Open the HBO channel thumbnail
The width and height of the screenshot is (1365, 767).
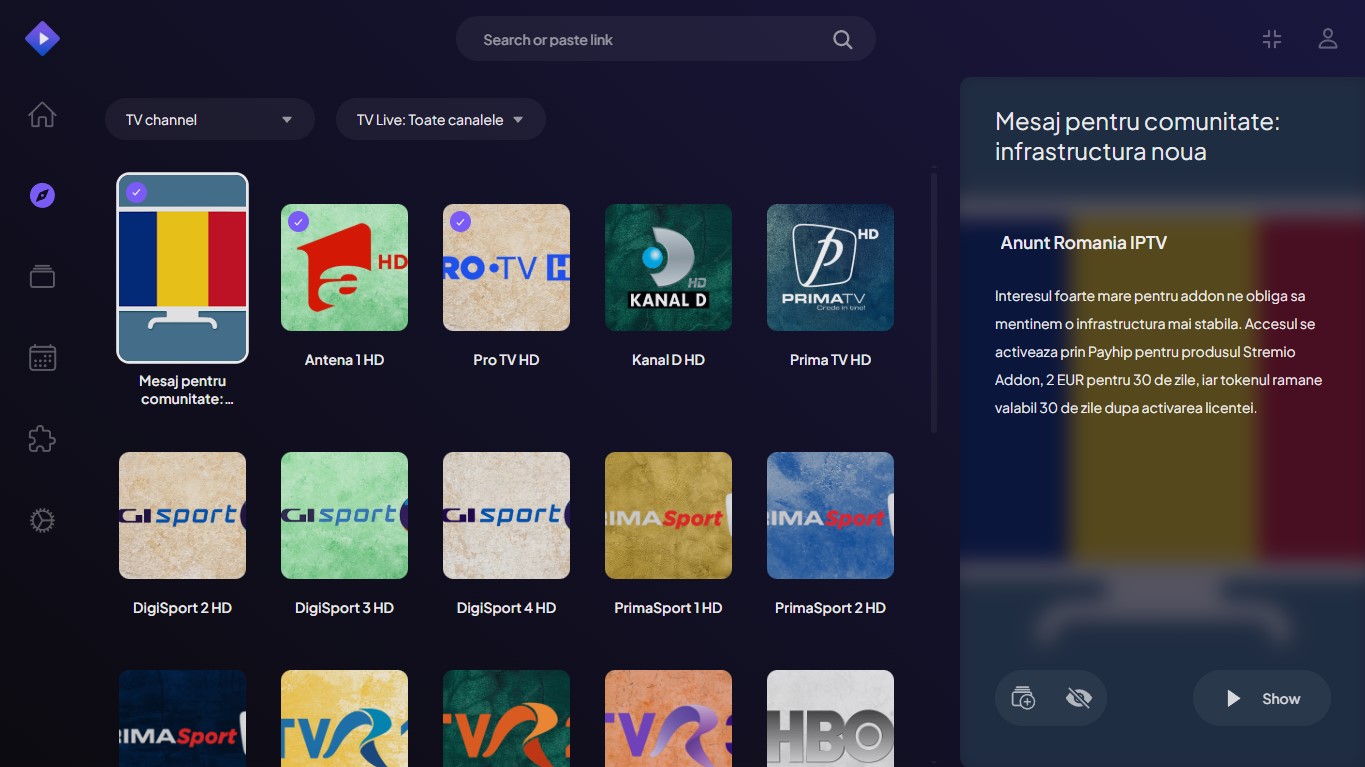830,718
